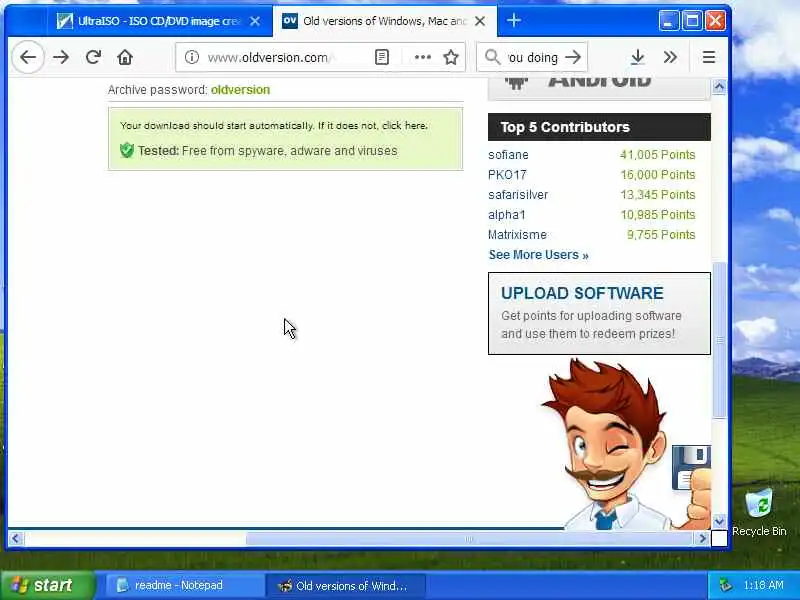Go back to the previous page

click(x=28, y=57)
